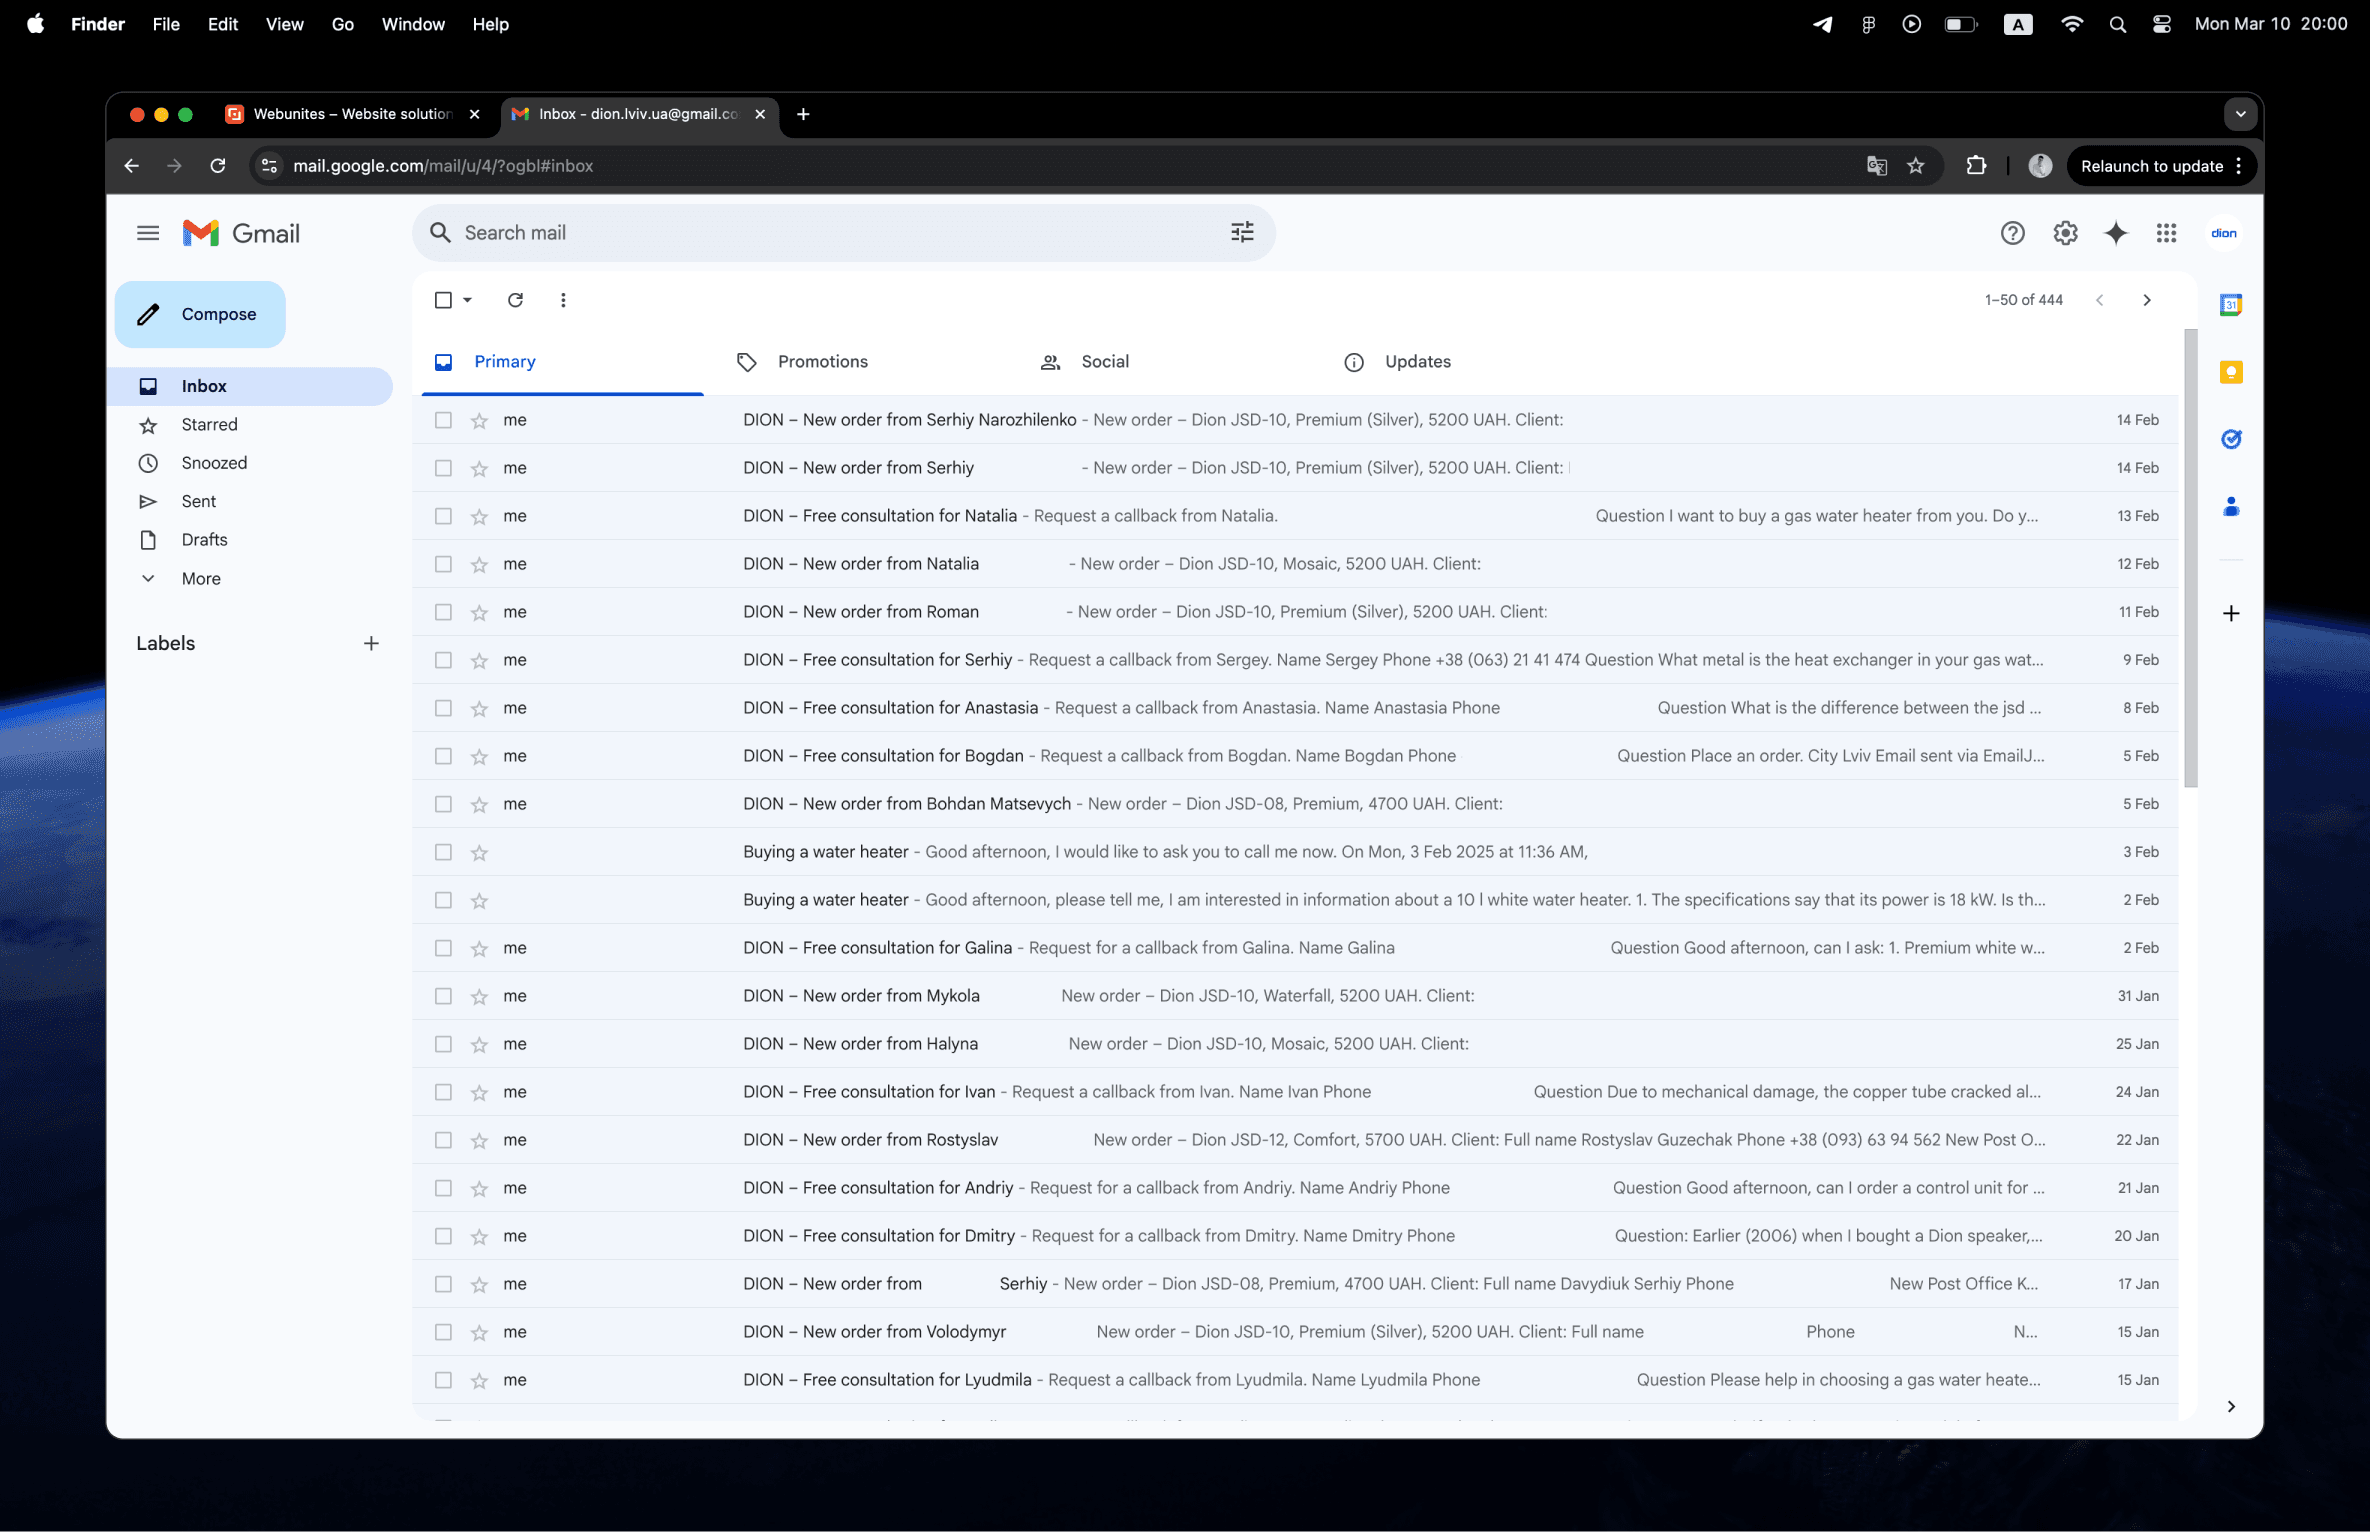Click the Gmail logo
The width and height of the screenshot is (2370, 1532).
coord(241,233)
